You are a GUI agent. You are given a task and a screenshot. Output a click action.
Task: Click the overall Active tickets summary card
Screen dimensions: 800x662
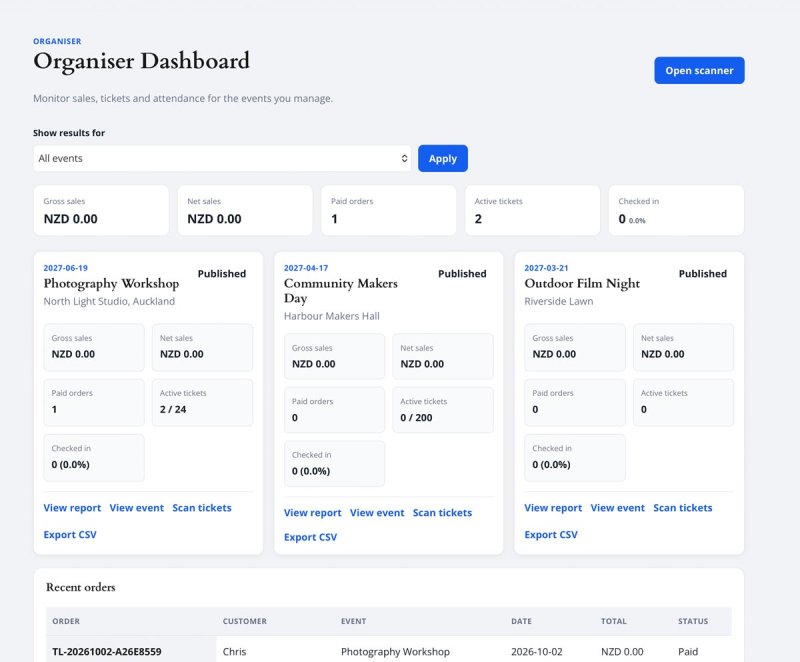532,210
